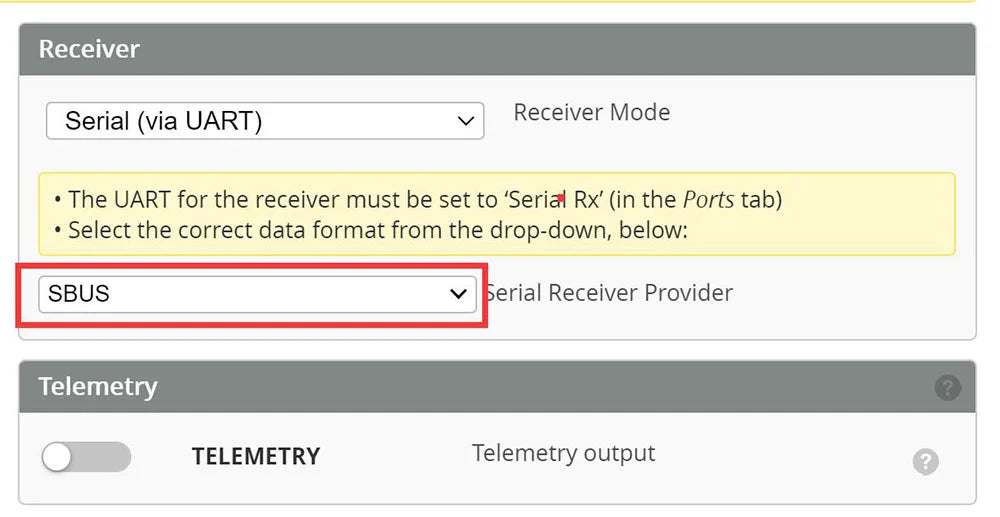Click the Telemetry output description text

click(x=563, y=453)
